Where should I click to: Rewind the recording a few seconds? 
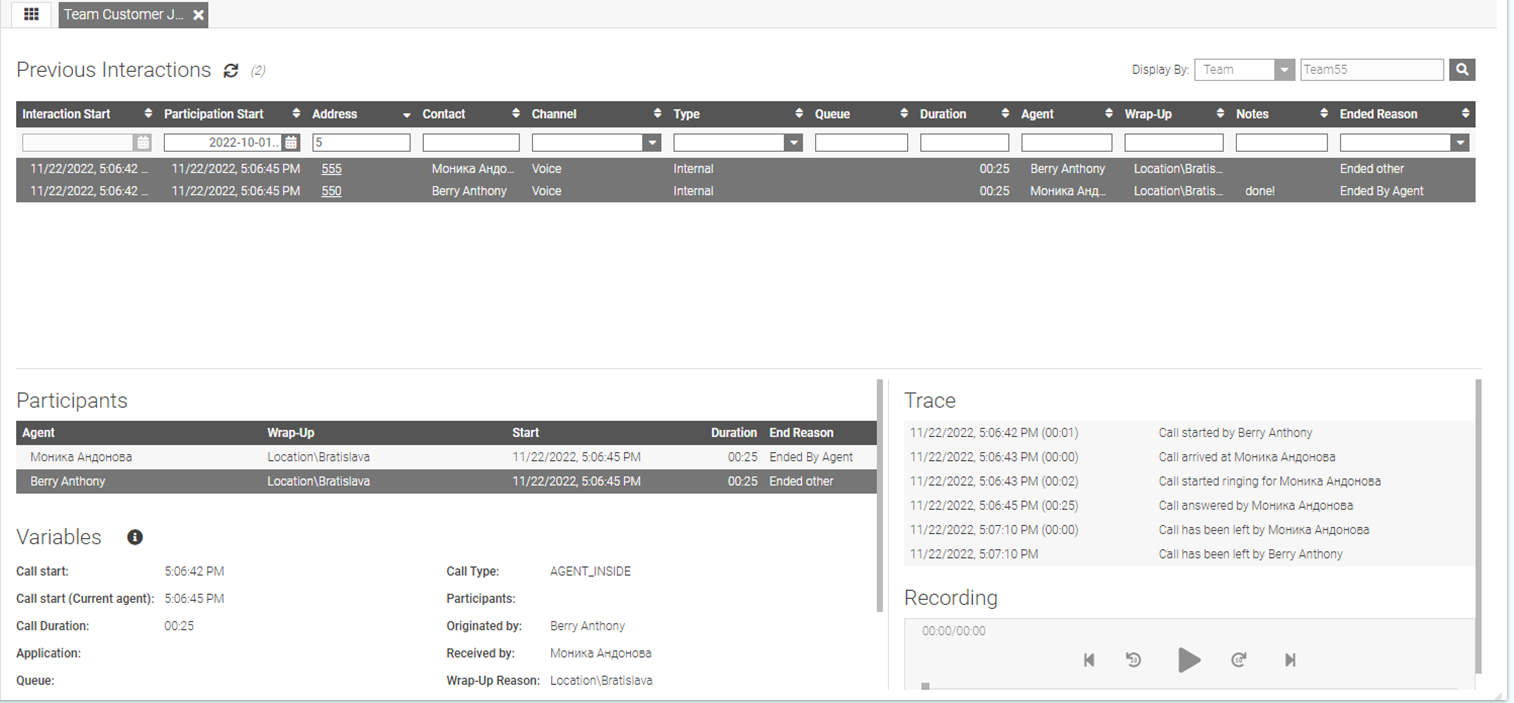[x=1133, y=660]
